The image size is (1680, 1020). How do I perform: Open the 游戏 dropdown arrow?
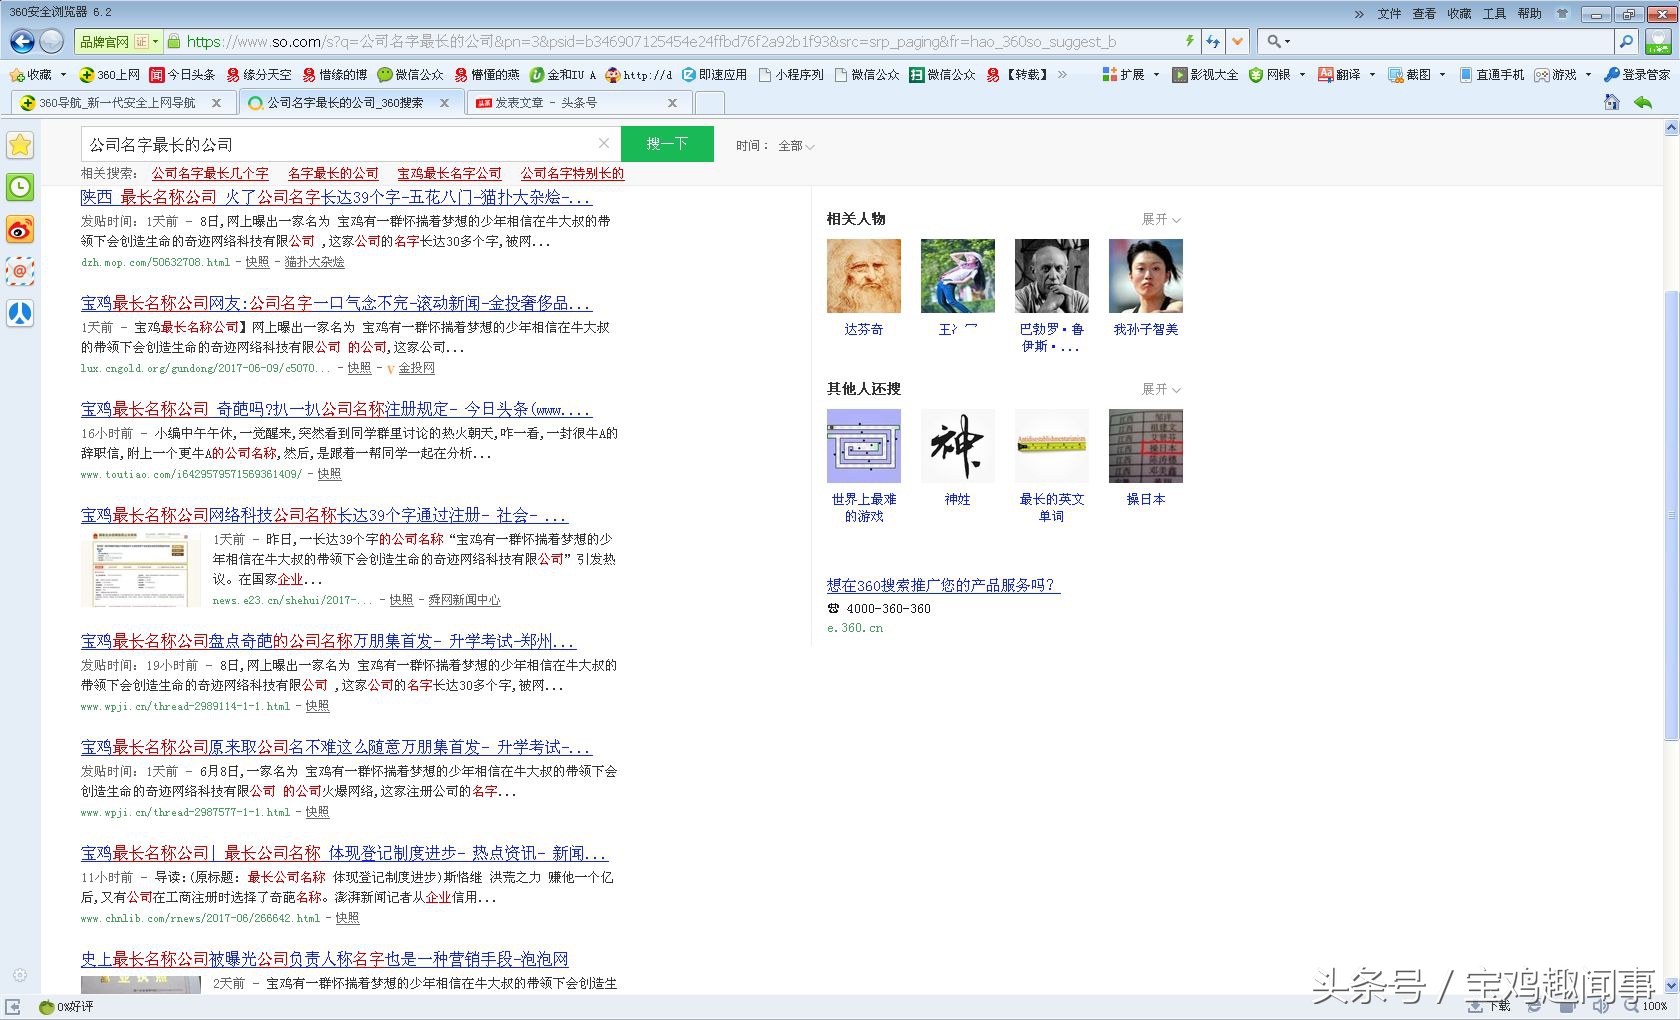point(1588,74)
